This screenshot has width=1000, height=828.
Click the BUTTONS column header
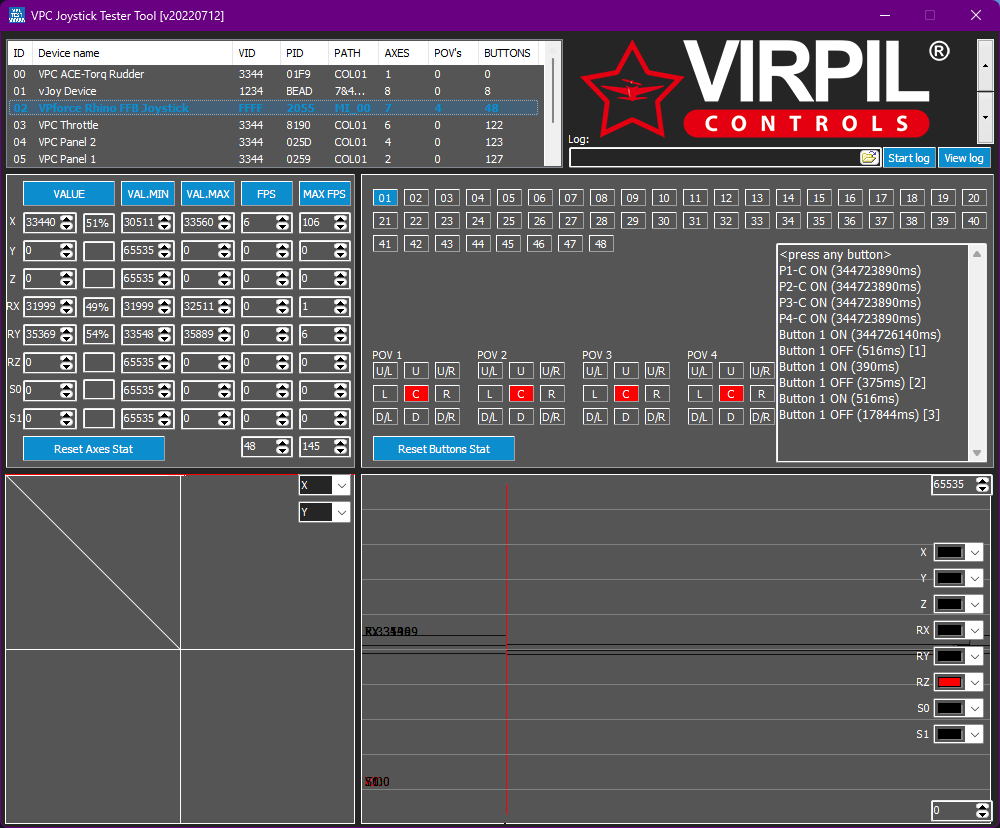coord(508,53)
